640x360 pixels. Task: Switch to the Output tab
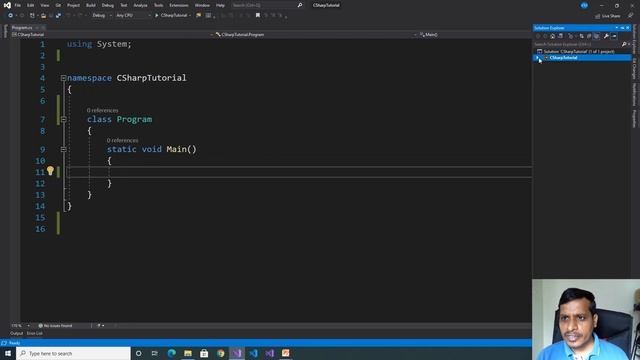(17, 333)
